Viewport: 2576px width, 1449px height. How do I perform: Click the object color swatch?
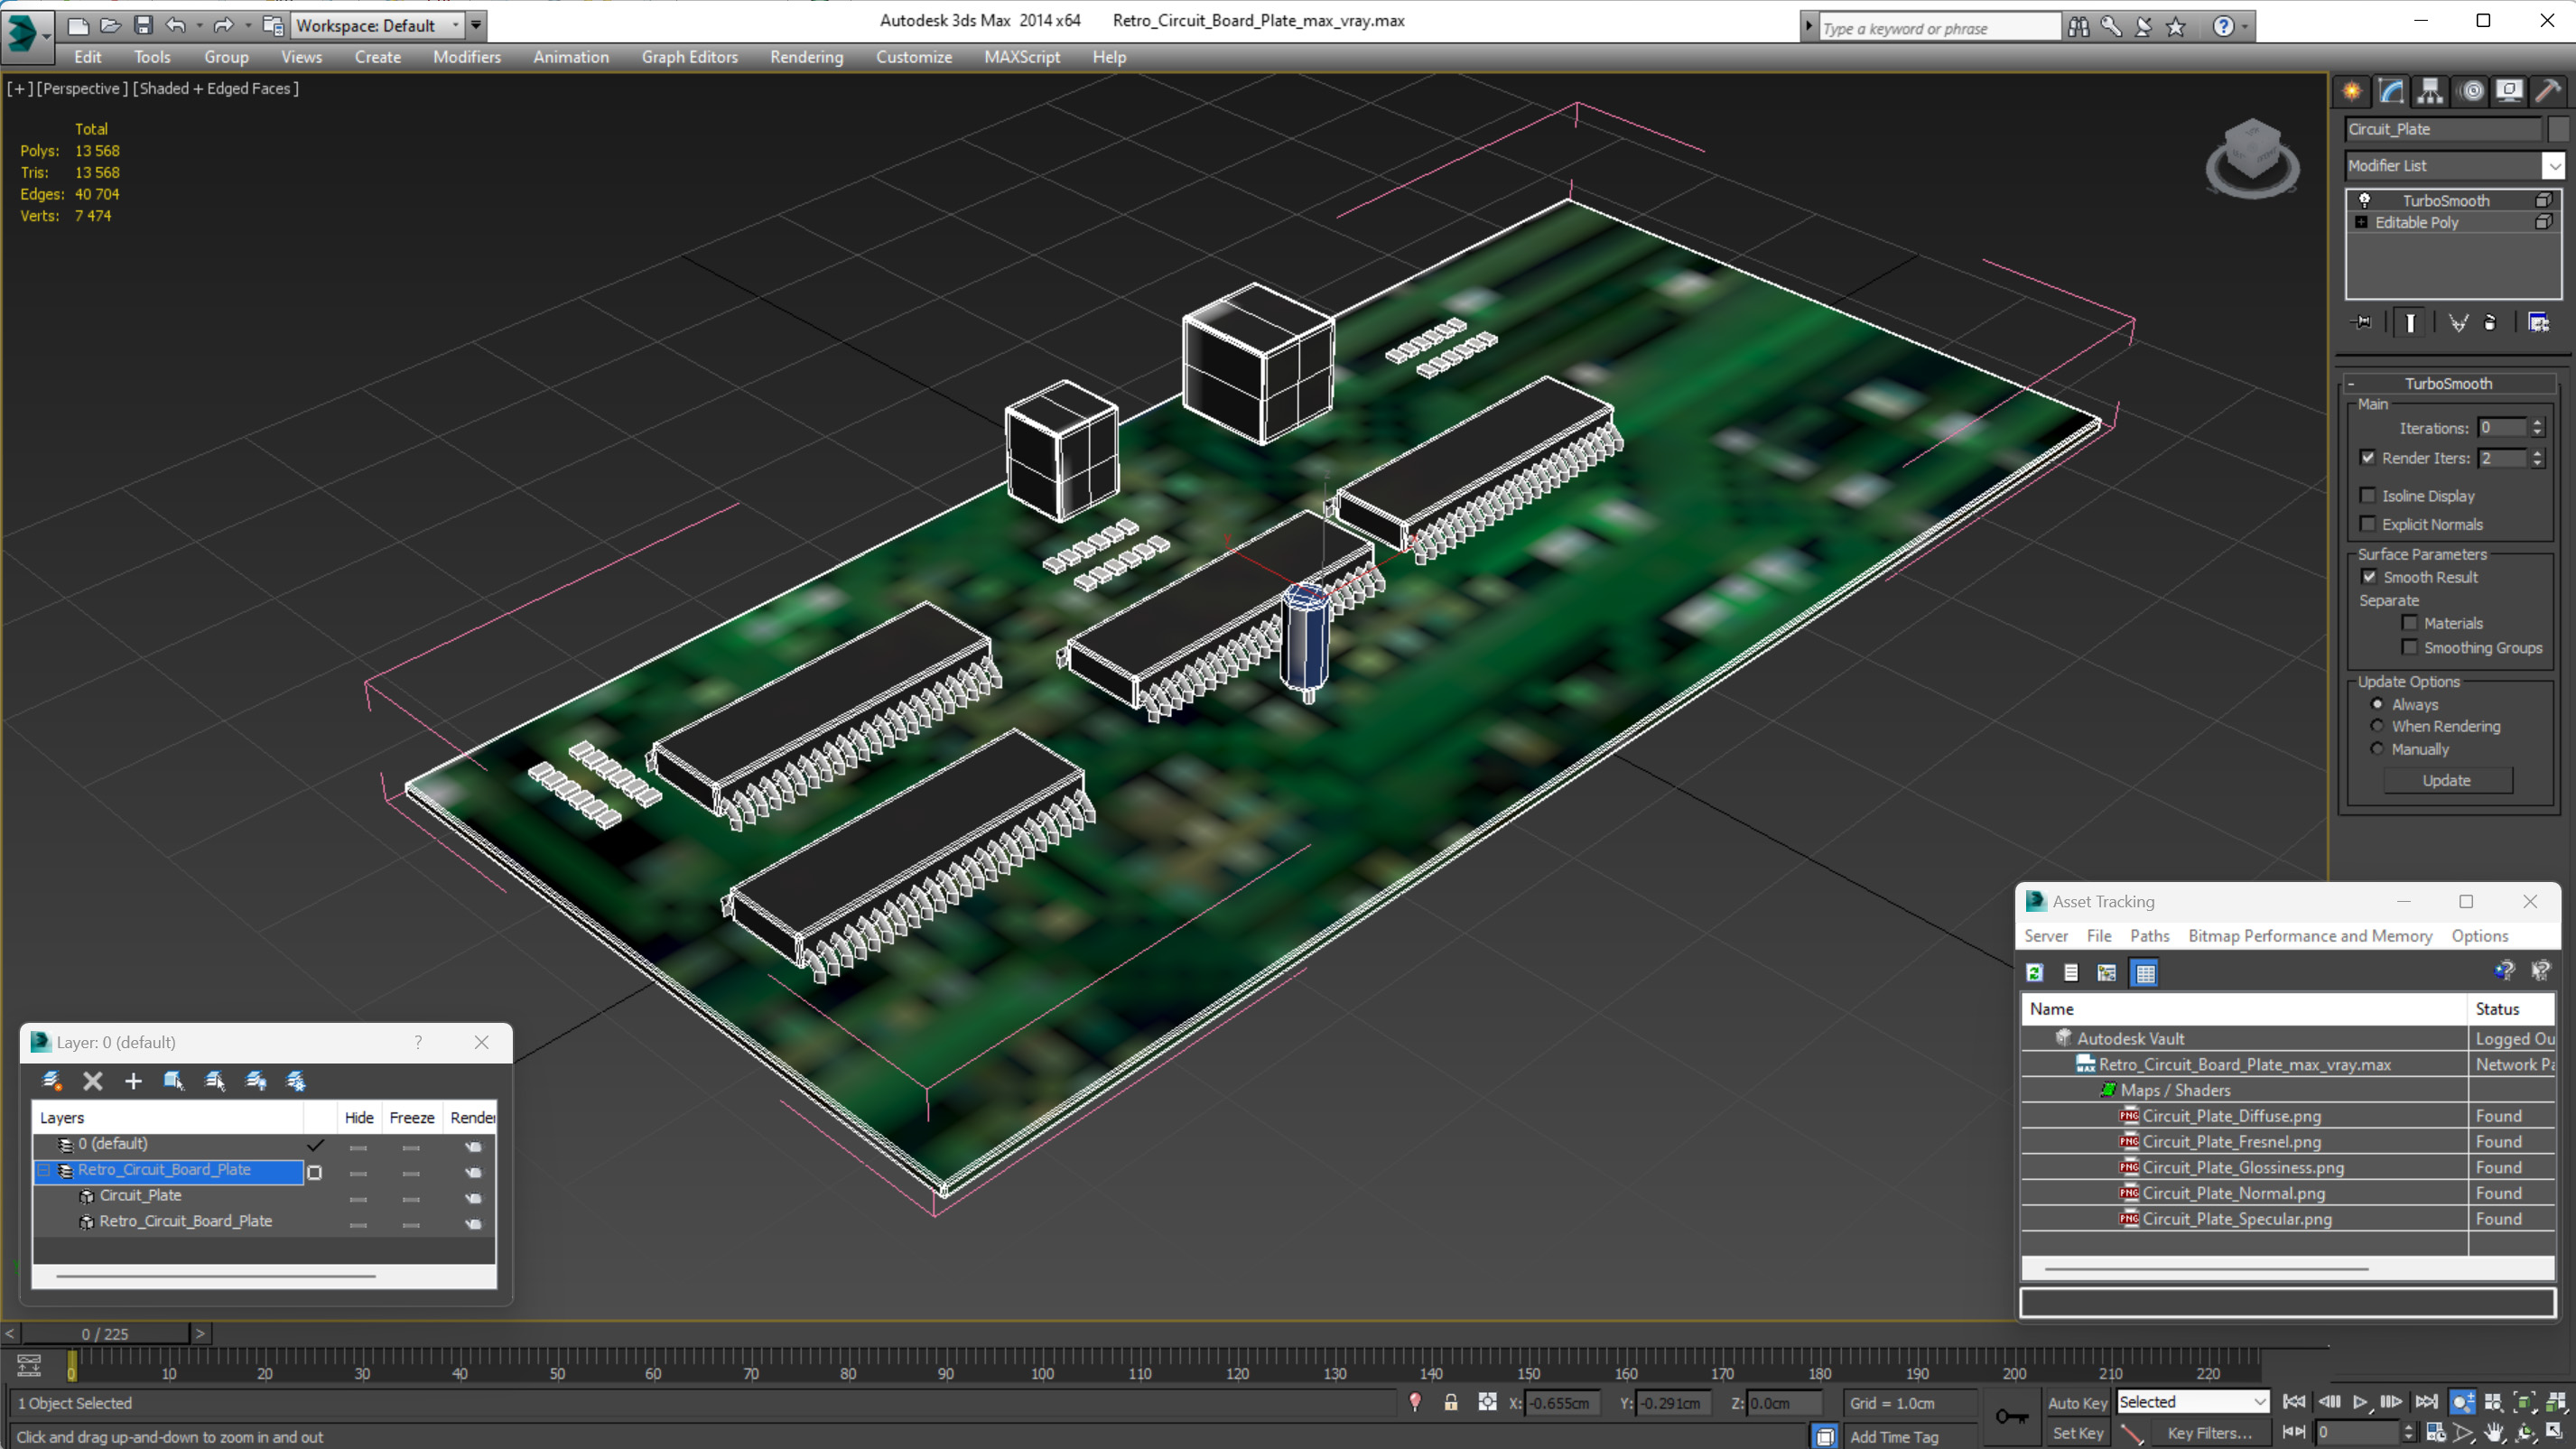(2558, 129)
